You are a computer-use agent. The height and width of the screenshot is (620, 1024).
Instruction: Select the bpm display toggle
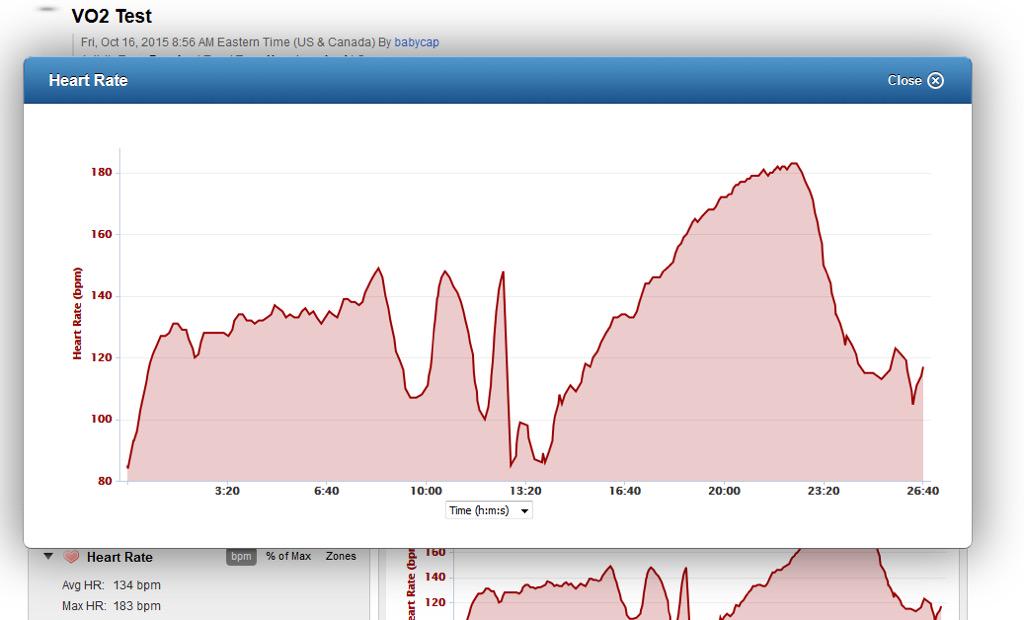241,556
